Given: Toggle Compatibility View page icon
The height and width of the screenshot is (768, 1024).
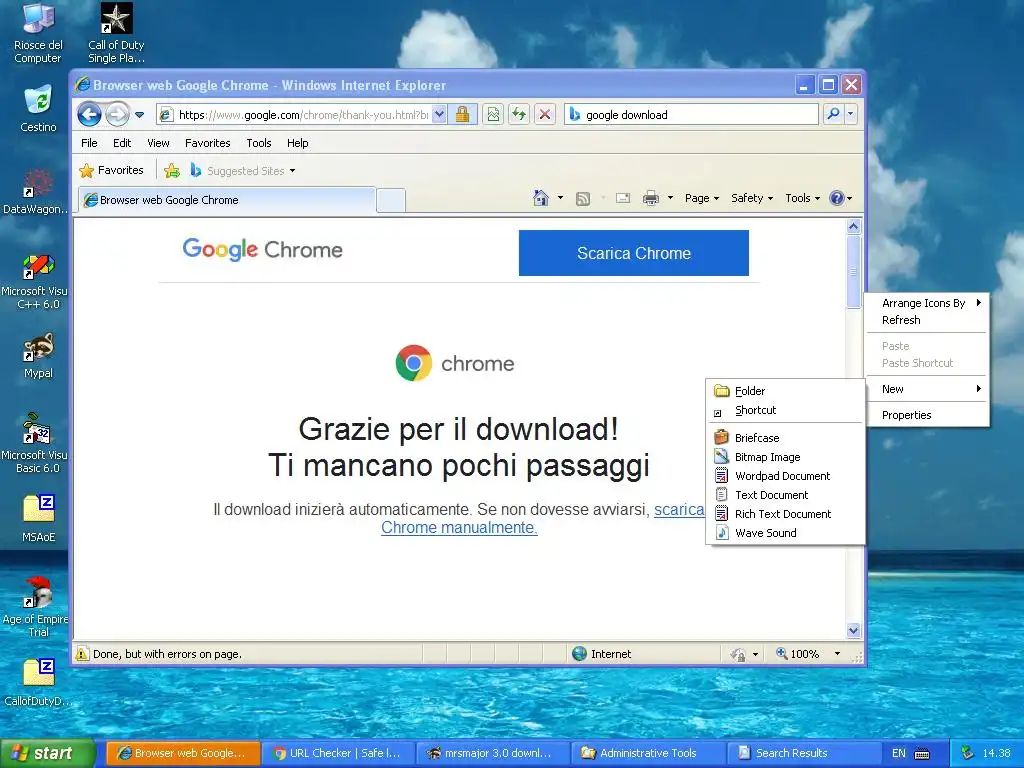Looking at the screenshot, I should click(x=493, y=115).
